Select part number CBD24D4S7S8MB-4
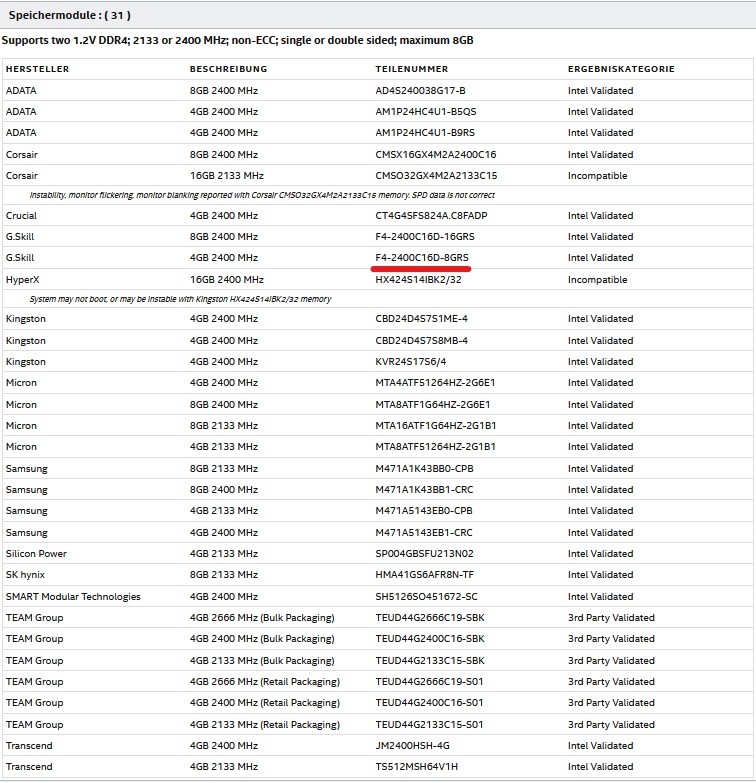Viewport: 756px width, 783px height. 421,340
